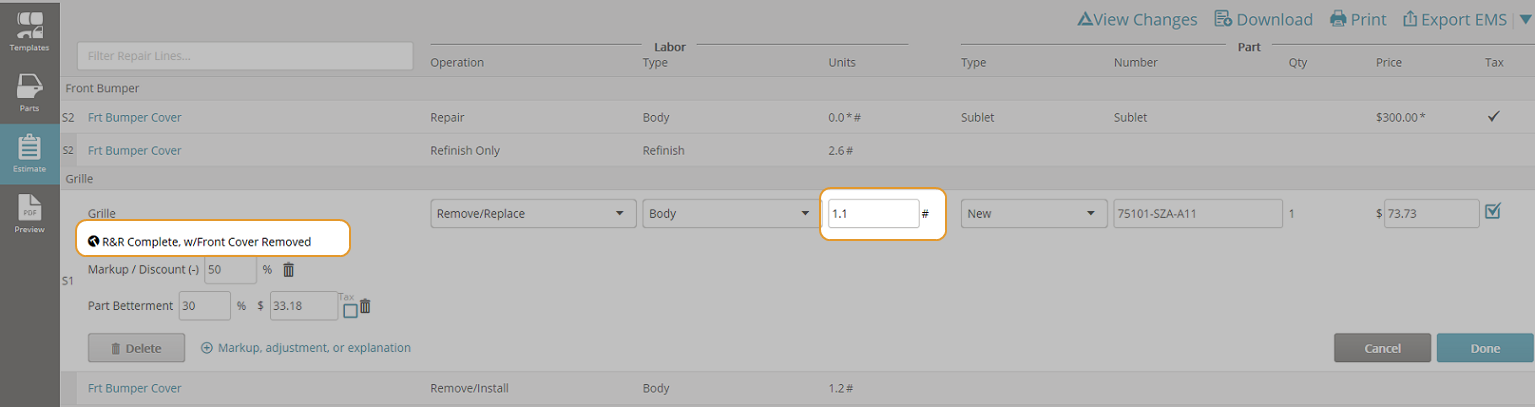Download the estimate file
Image resolution: width=1535 pixels, height=407 pixels.
click(1263, 19)
